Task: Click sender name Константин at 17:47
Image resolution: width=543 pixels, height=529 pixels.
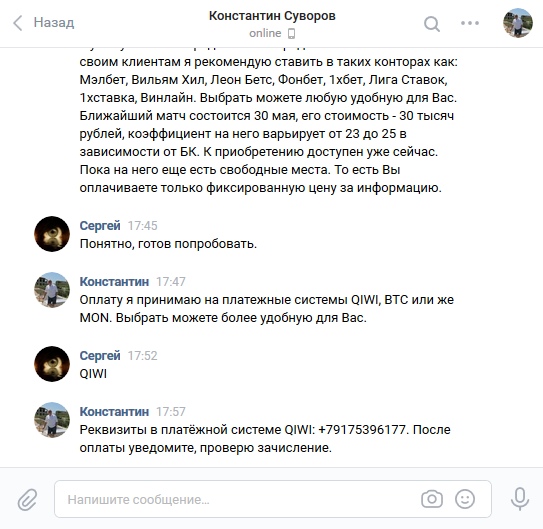Action: [114, 282]
